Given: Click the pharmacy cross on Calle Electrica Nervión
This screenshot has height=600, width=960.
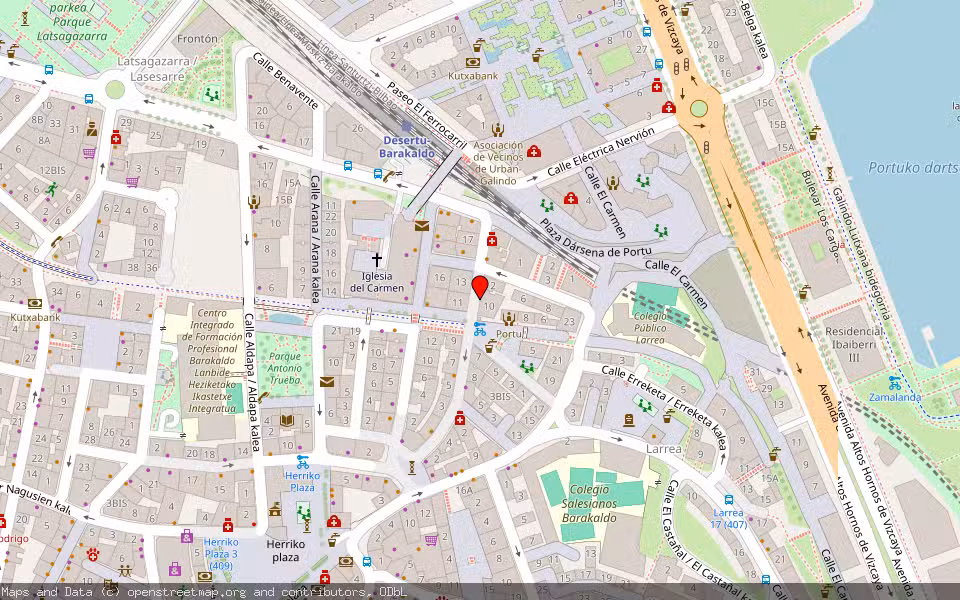Looking at the screenshot, I should pos(534,151).
